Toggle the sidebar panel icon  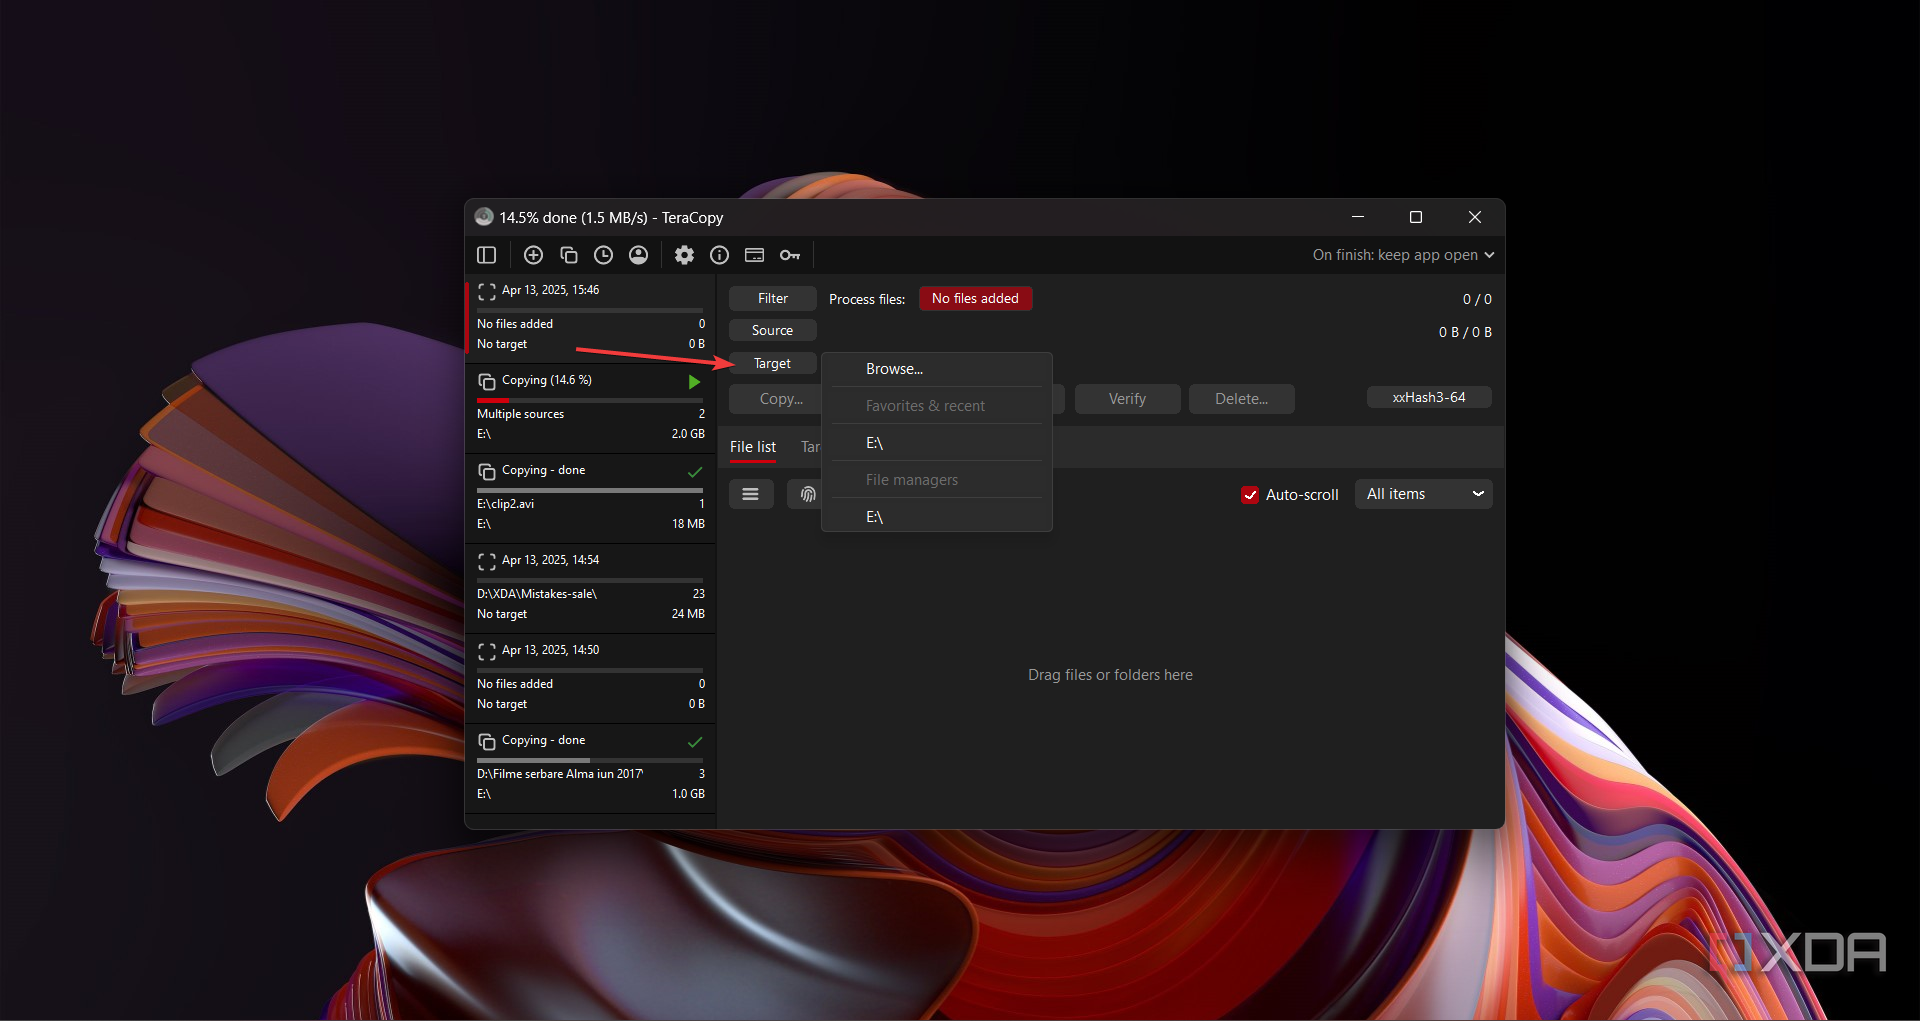tap(487, 255)
